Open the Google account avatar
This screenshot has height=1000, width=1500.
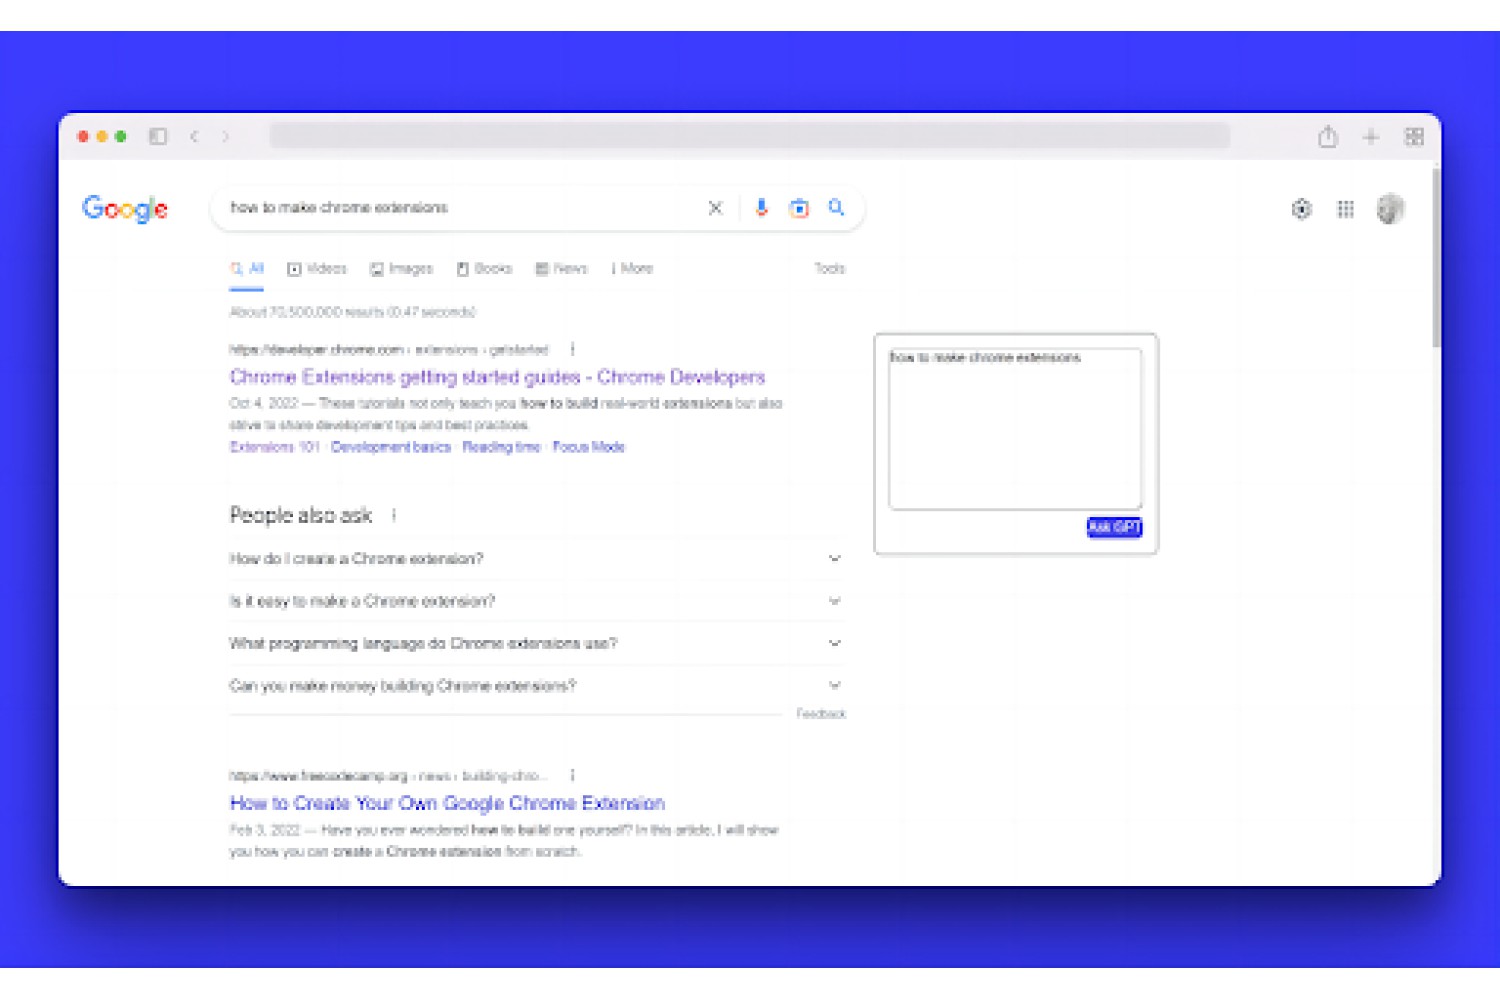(x=1390, y=209)
